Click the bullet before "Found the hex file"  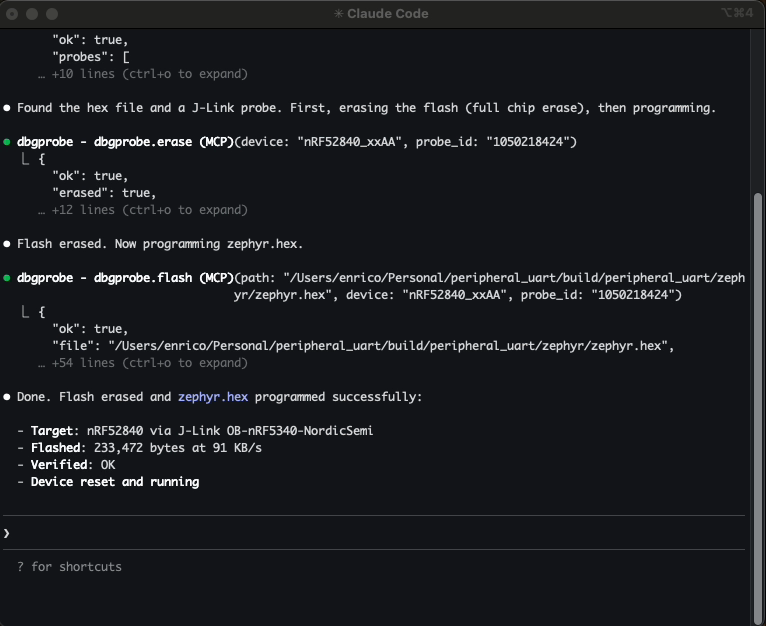[8, 108]
